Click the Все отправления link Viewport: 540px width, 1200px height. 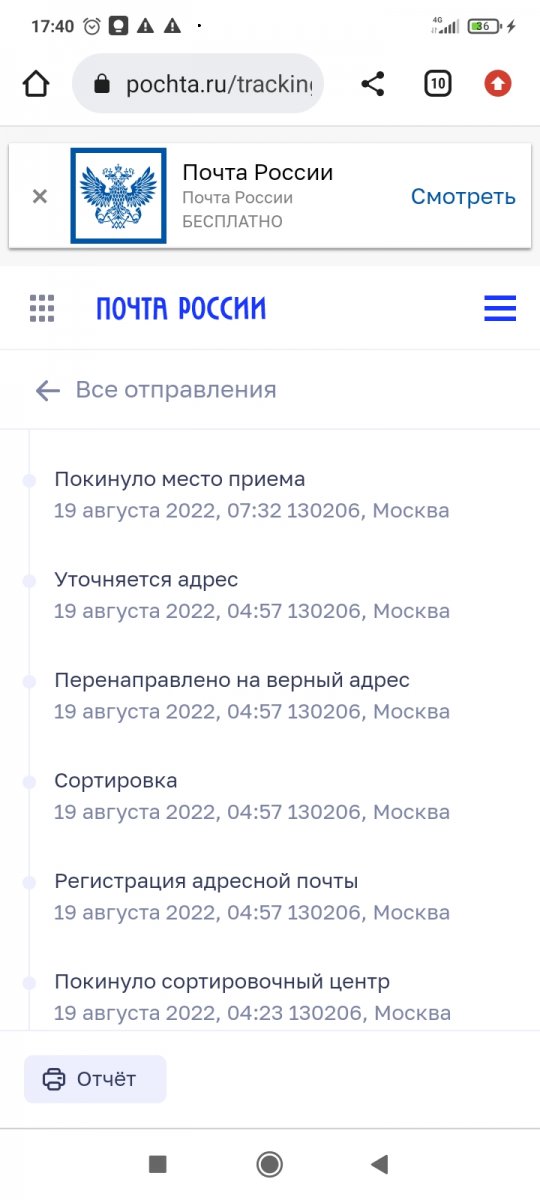[176, 390]
